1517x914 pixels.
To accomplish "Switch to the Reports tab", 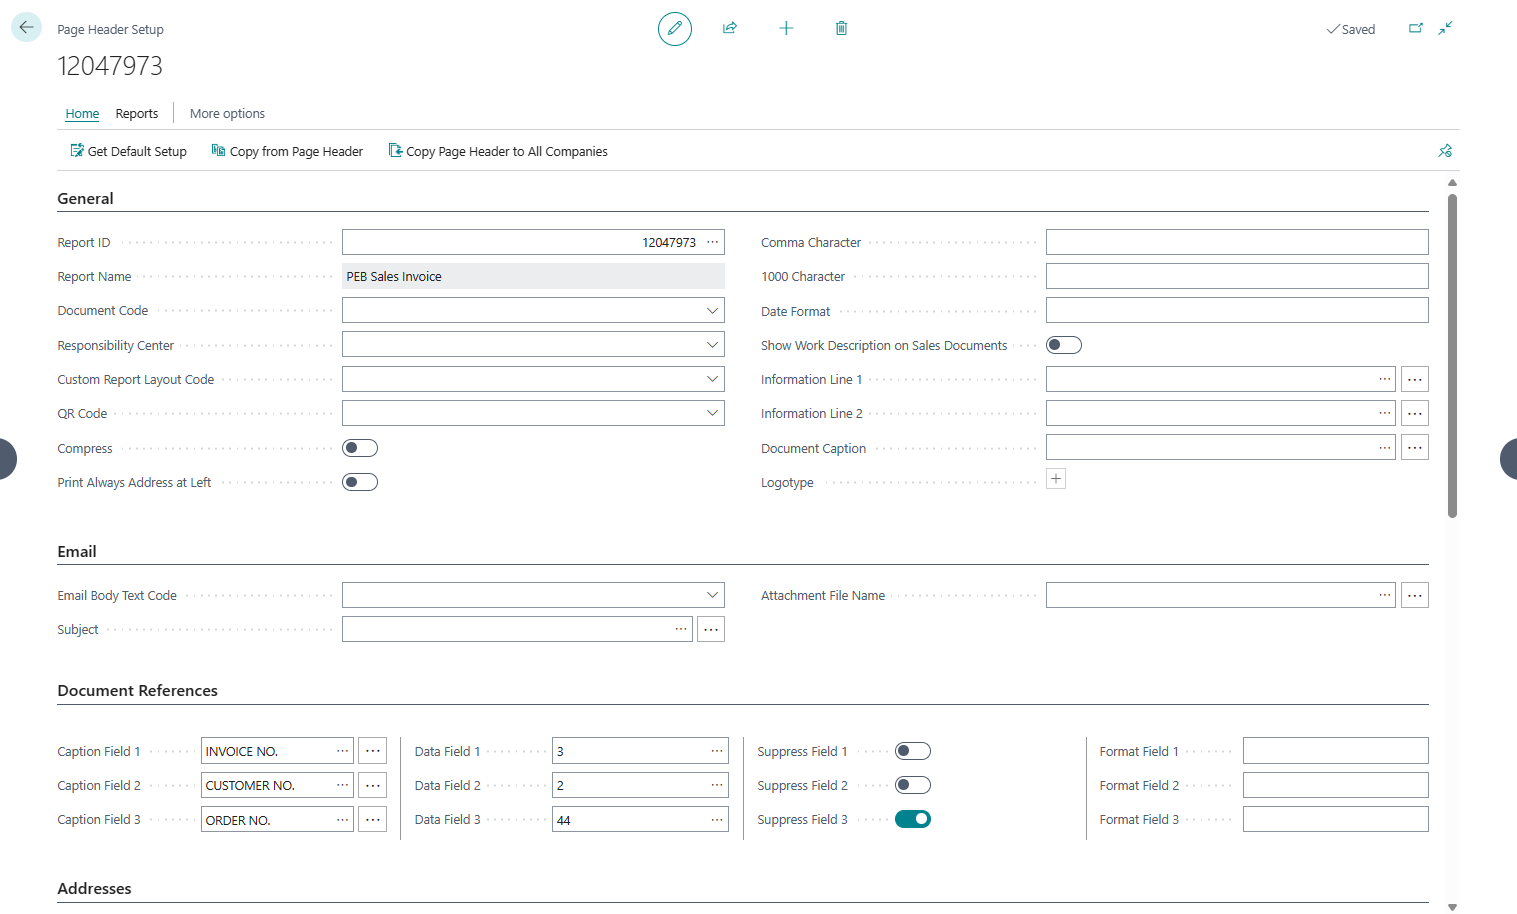I will click(x=137, y=113).
